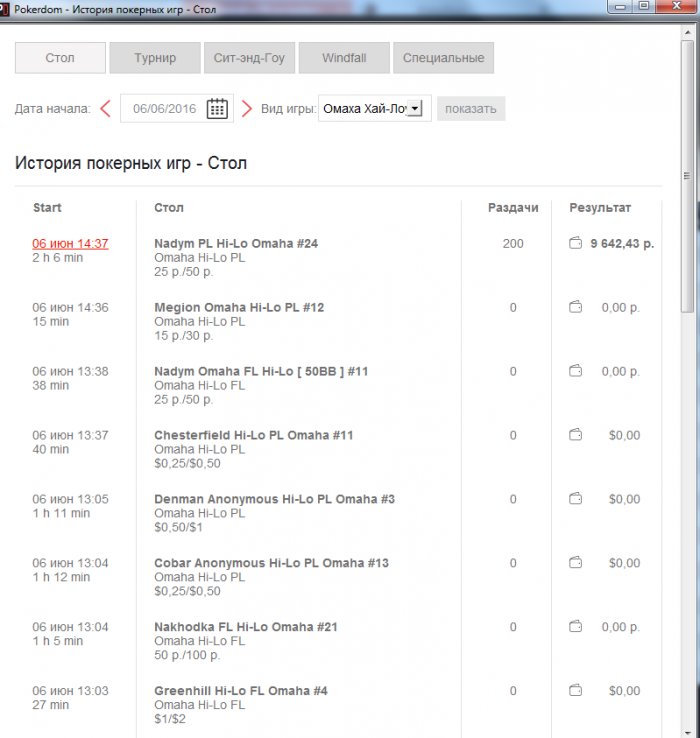The image size is (700, 738).
Task: Select Denman Anonymous Hi-Lo PL Omaha #3
Action: pos(274,499)
